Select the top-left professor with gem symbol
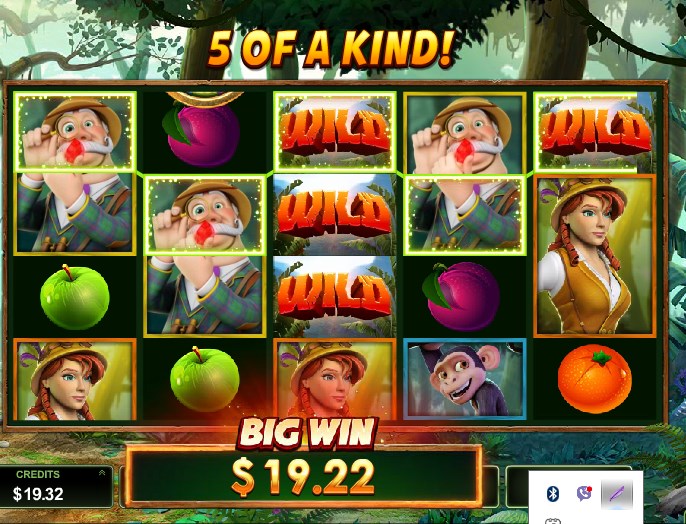Viewport: 686px width, 524px height. click(75, 130)
